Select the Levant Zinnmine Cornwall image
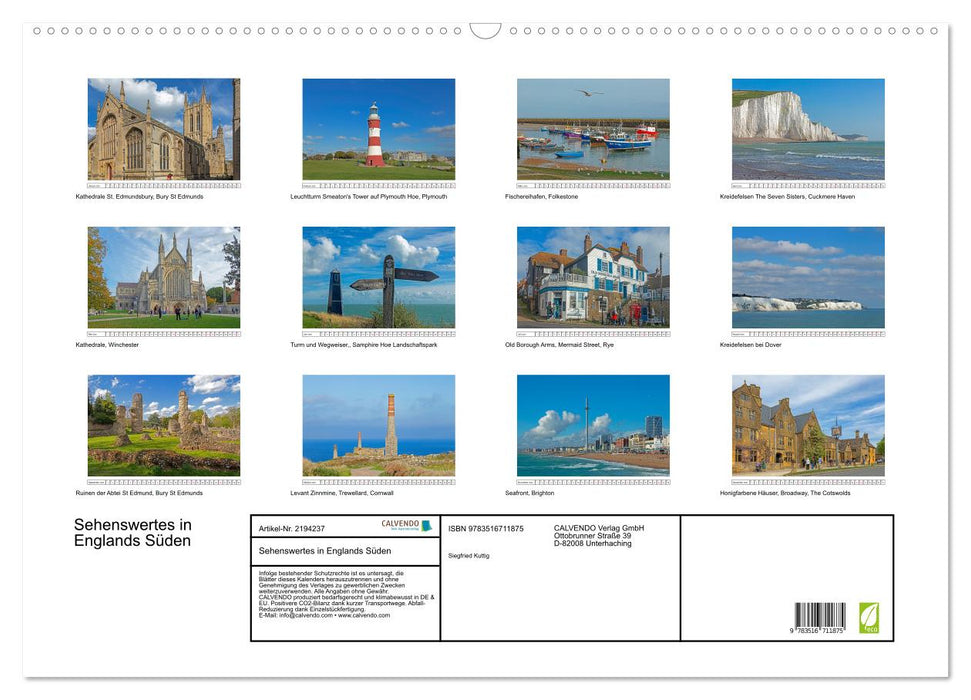Screen dimensions: 971x700 (378, 425)
